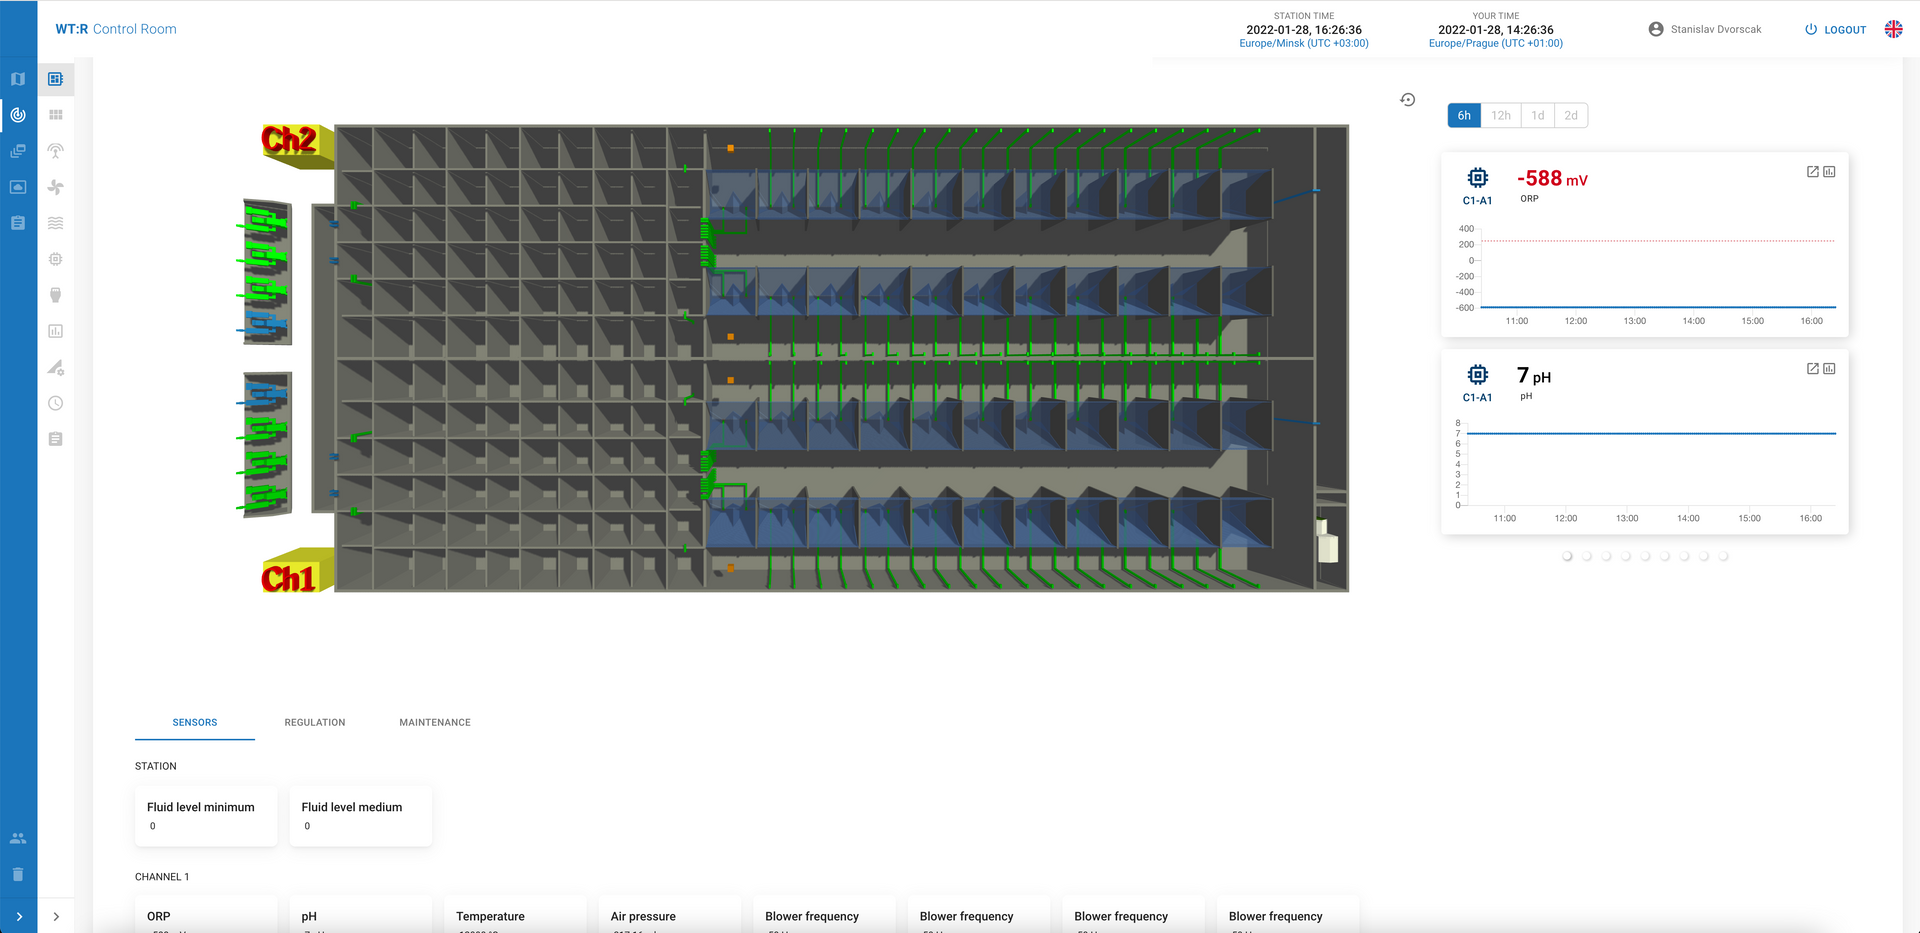This screenshot has height=933, width=1920.
Task: Open pH card bar chart icon
Action: [1829, 369]
